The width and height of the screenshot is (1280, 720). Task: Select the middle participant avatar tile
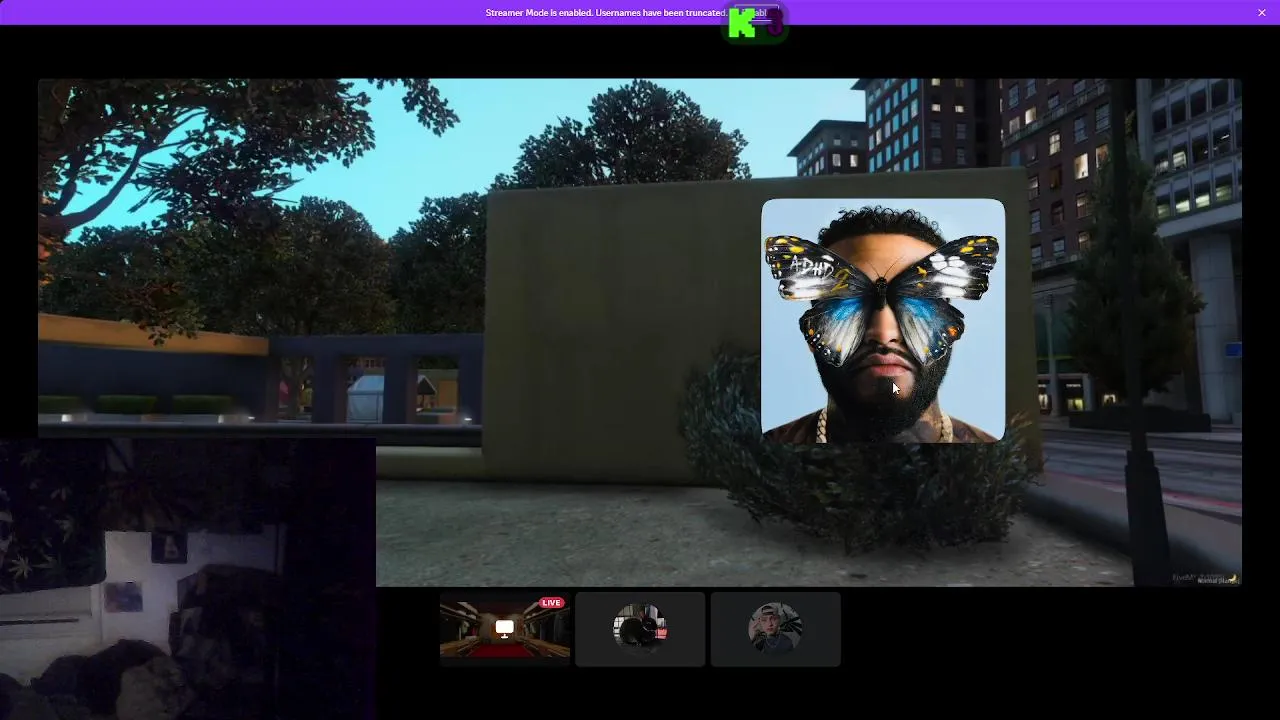(x=640, y=629)
